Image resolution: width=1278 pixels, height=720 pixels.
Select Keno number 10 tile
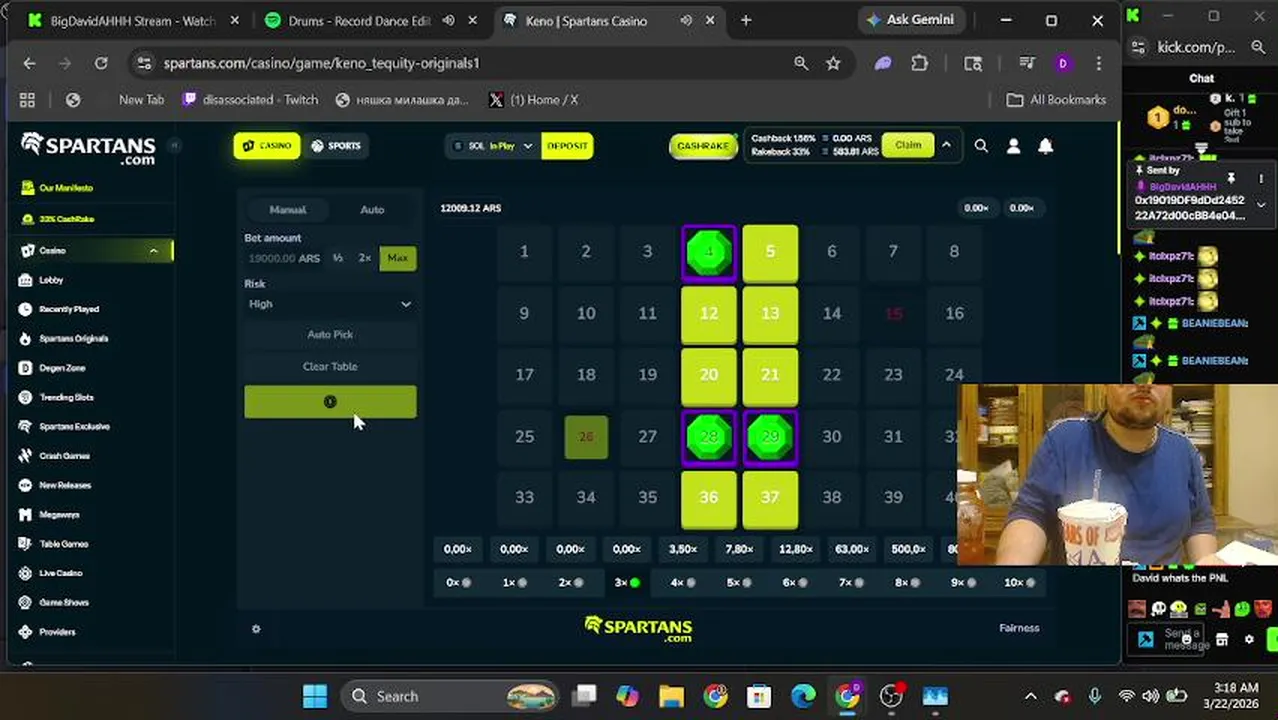tap(586, 314)
